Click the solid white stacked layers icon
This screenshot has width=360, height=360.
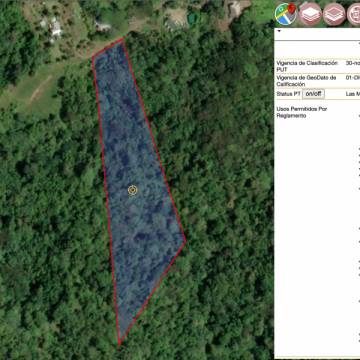310,14
